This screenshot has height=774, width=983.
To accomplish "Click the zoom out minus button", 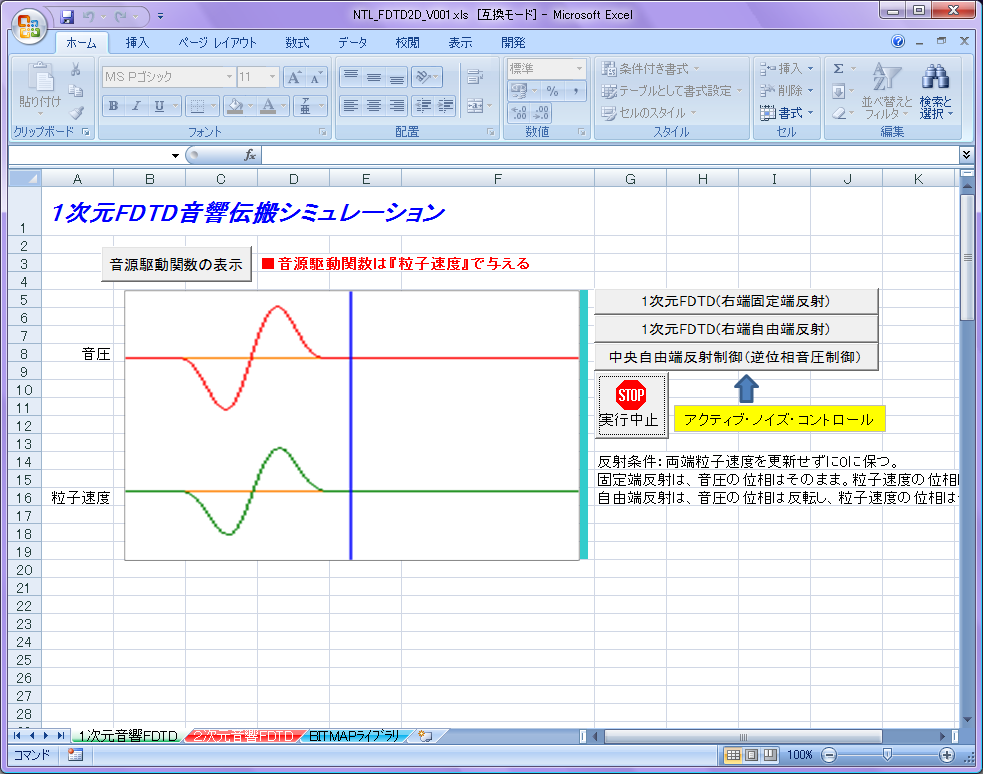I will point(829,755).
